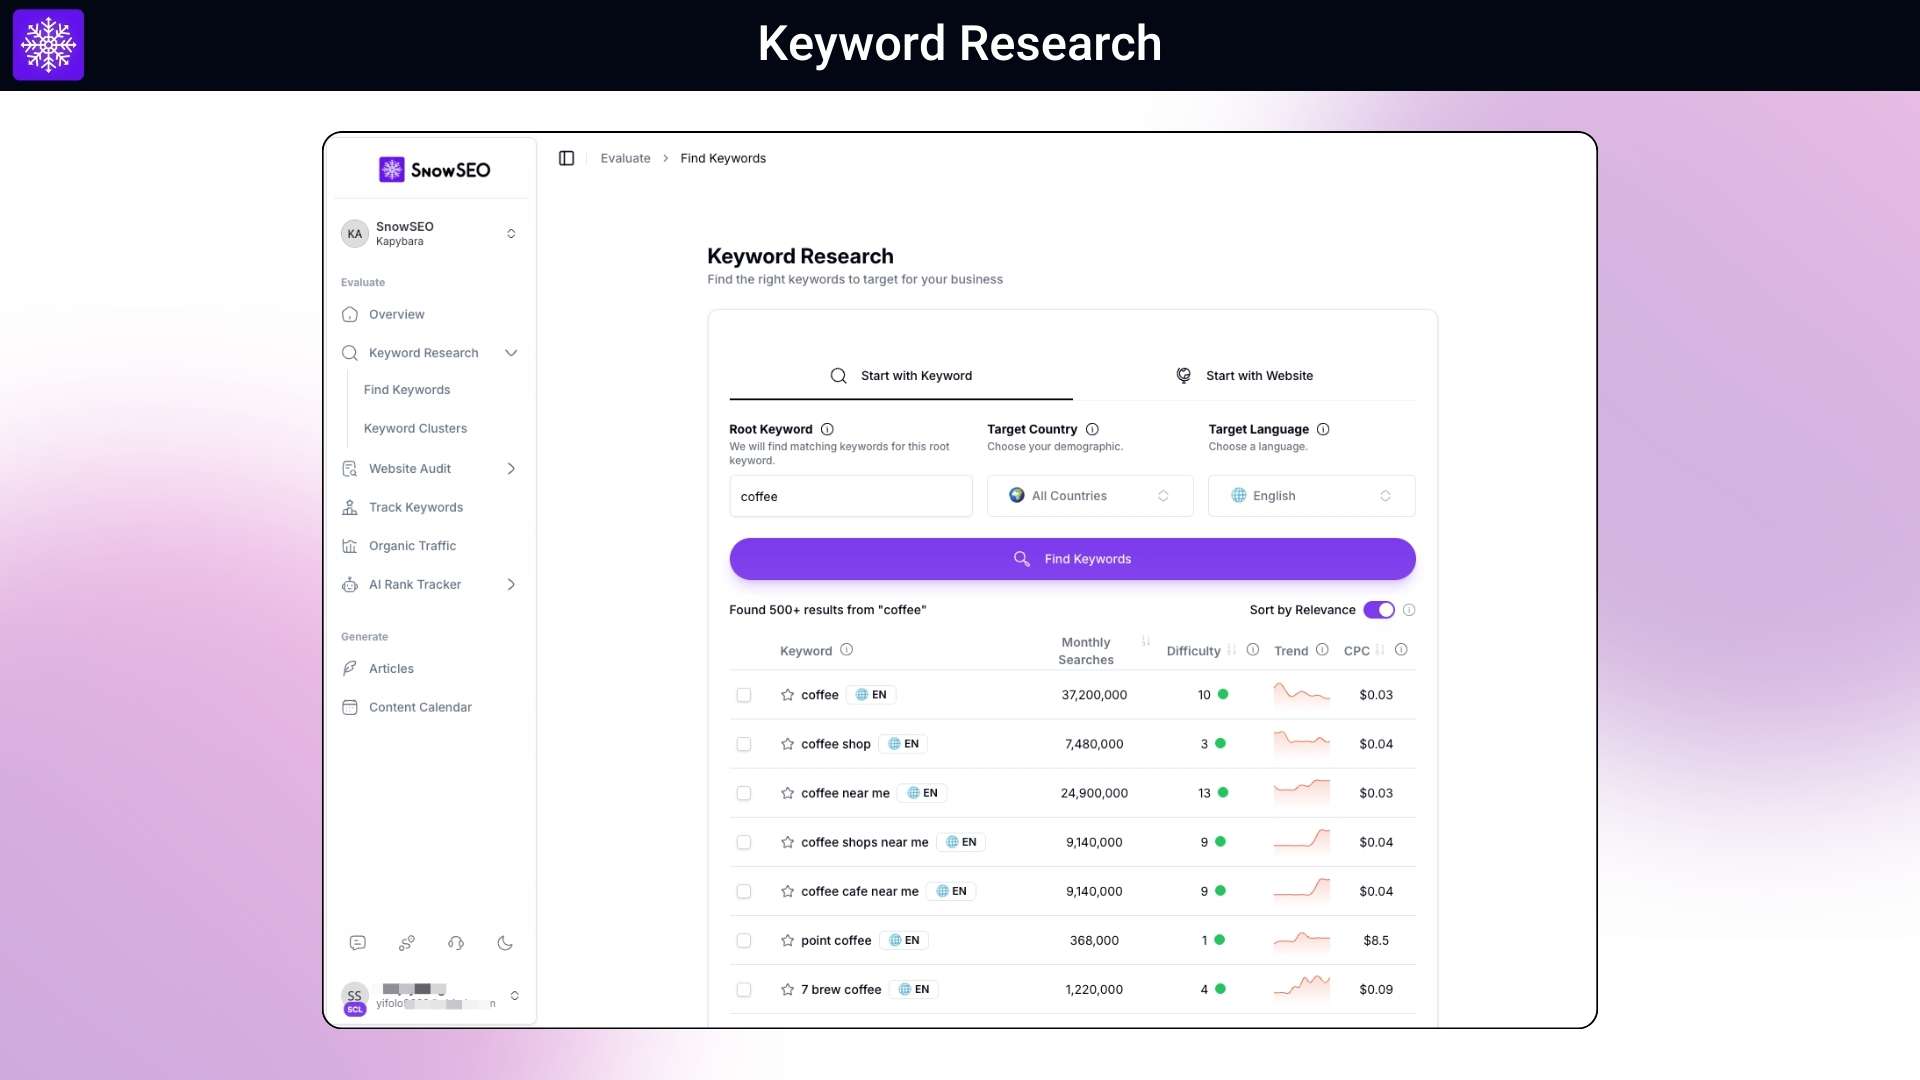
Task: Expand the Website Audit section
Action: pos(511,468)
